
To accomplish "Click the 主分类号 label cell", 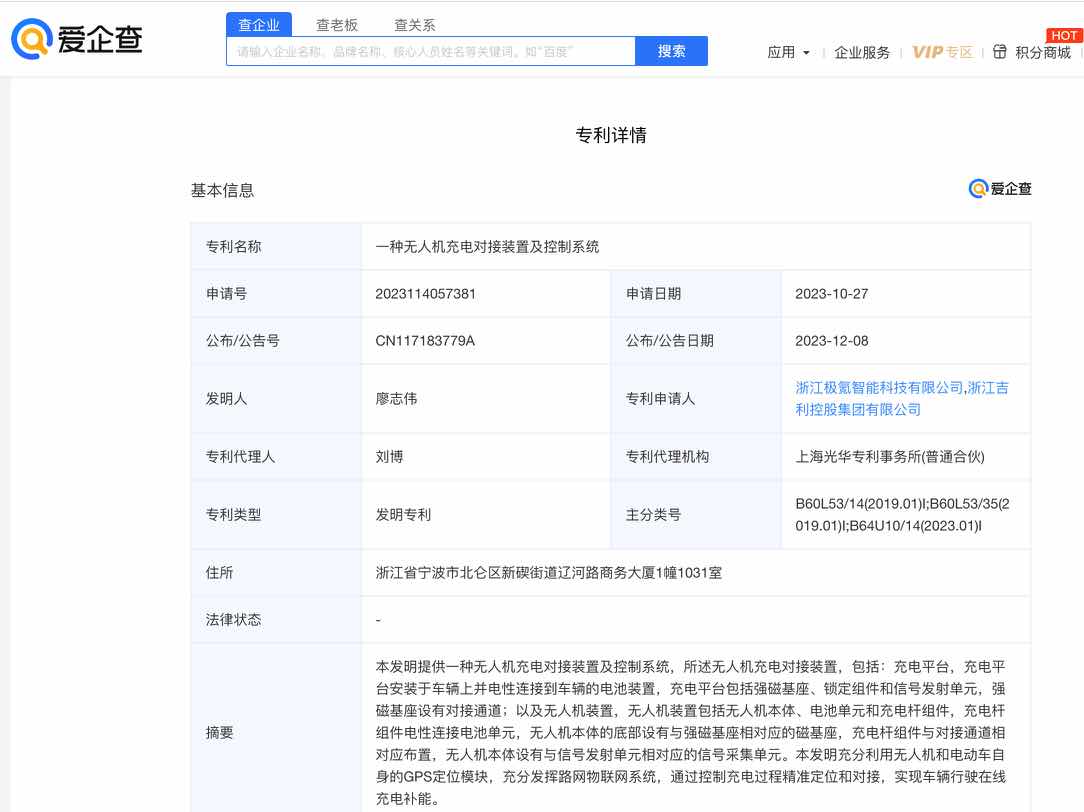I will 695,515.
